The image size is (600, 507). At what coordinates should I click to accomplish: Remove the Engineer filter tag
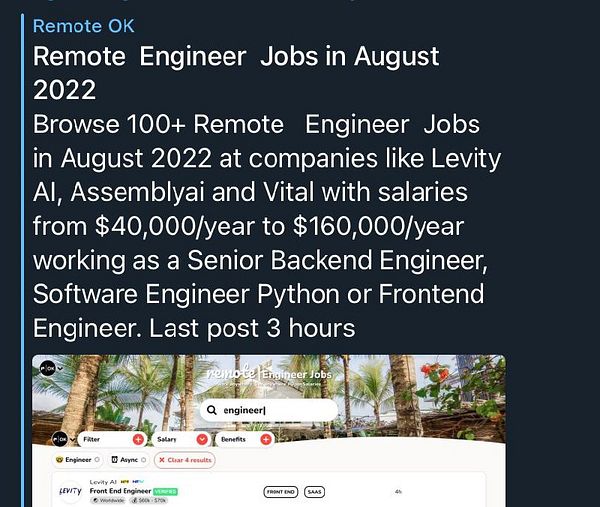(x=97, y=460)
